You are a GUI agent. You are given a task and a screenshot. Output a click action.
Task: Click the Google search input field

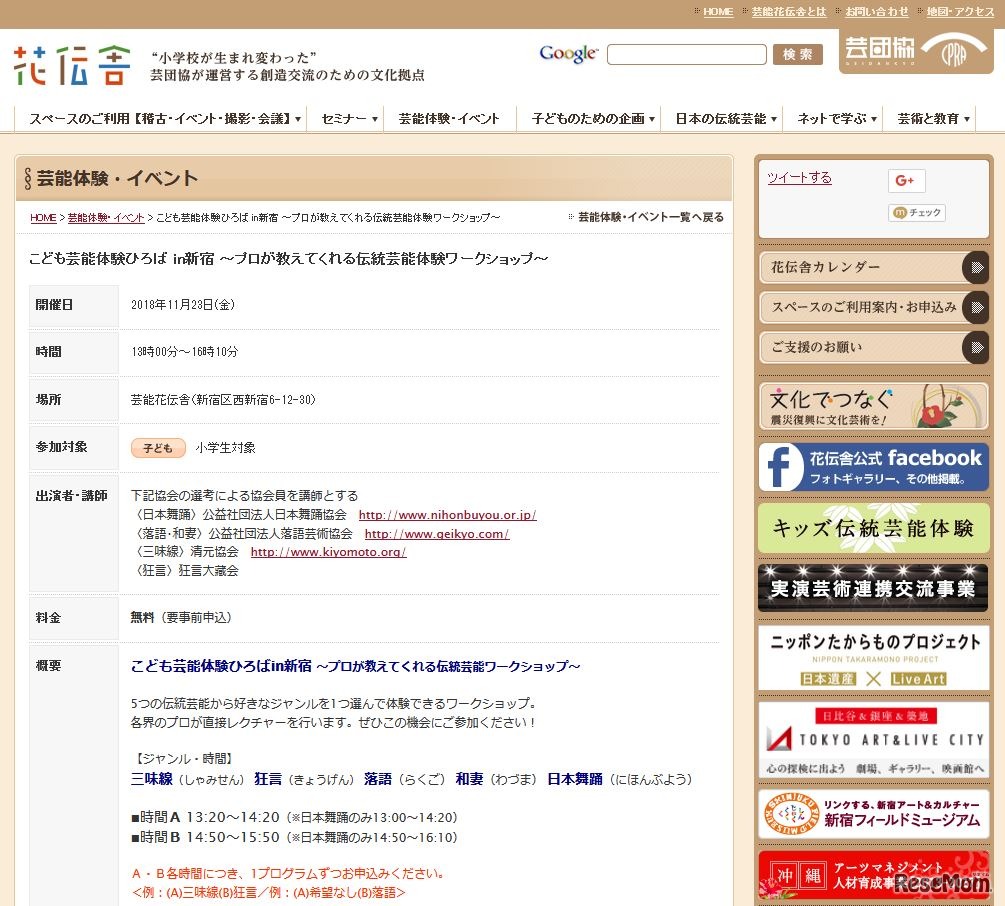pyautogui.click(x=686, y=54)
